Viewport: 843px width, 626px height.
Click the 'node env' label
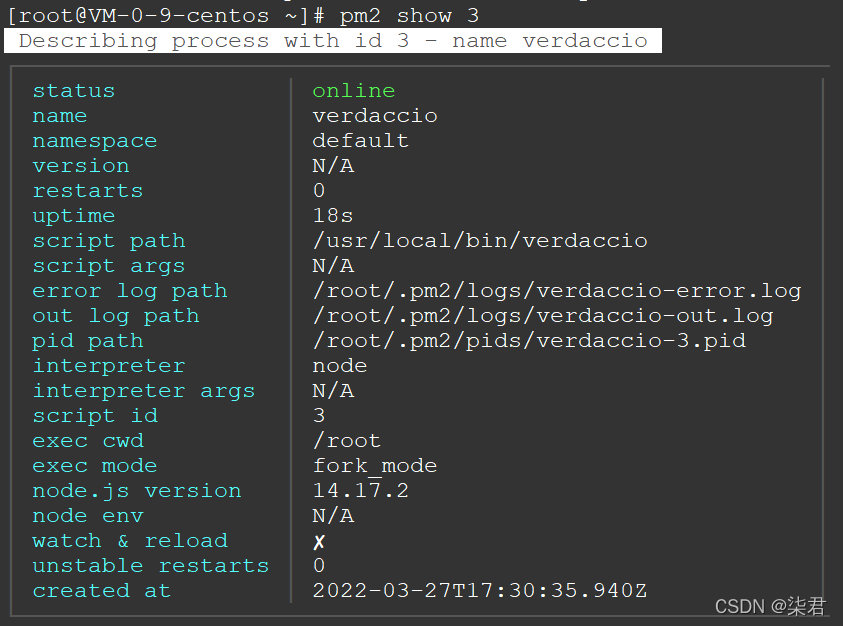pos(88,516)
